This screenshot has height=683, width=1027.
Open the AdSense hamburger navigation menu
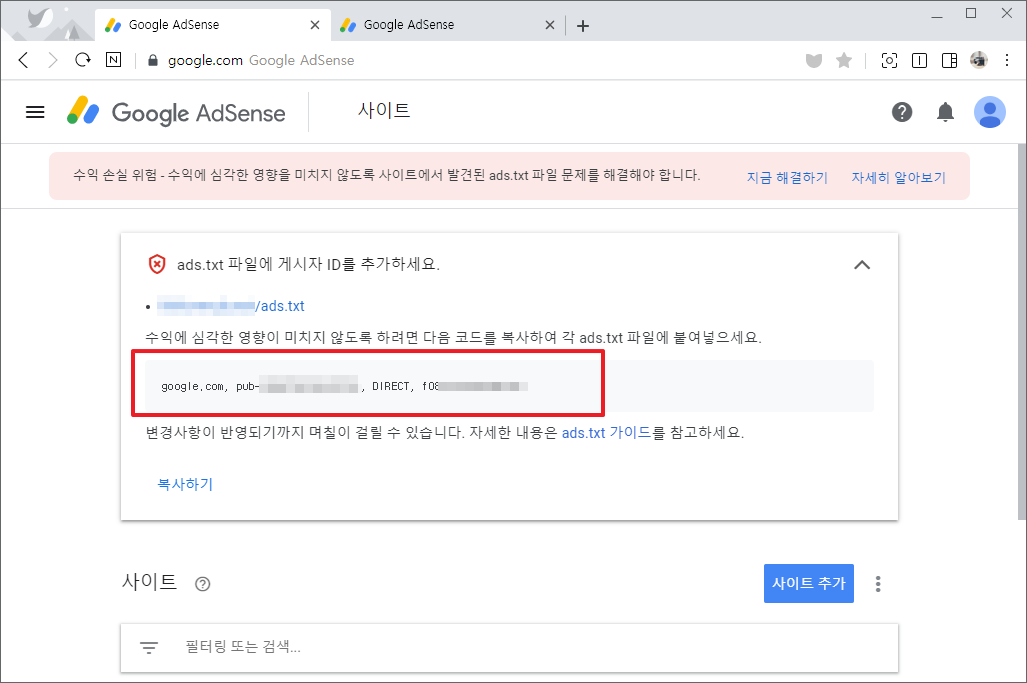(x=35, y=113)
